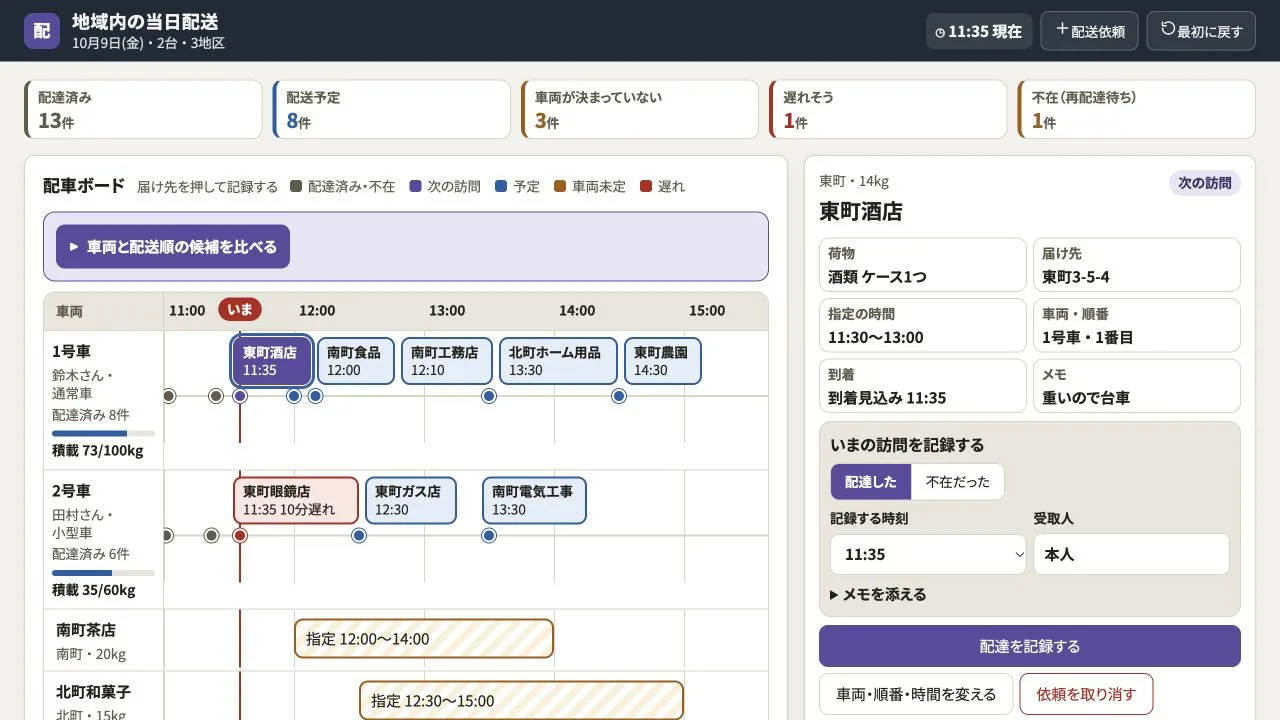Click the 13:30 marker dot on 2号車 timeline

(x=489, y=535)
